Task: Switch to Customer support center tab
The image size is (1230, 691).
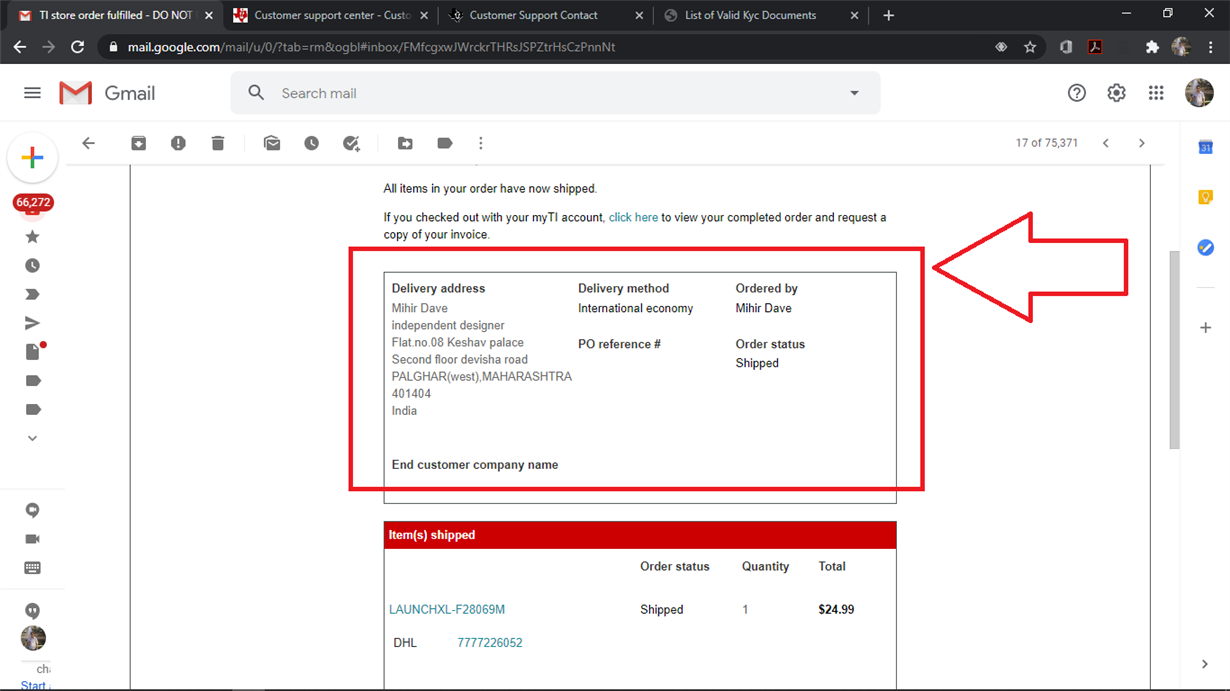Action: [330, 15]
